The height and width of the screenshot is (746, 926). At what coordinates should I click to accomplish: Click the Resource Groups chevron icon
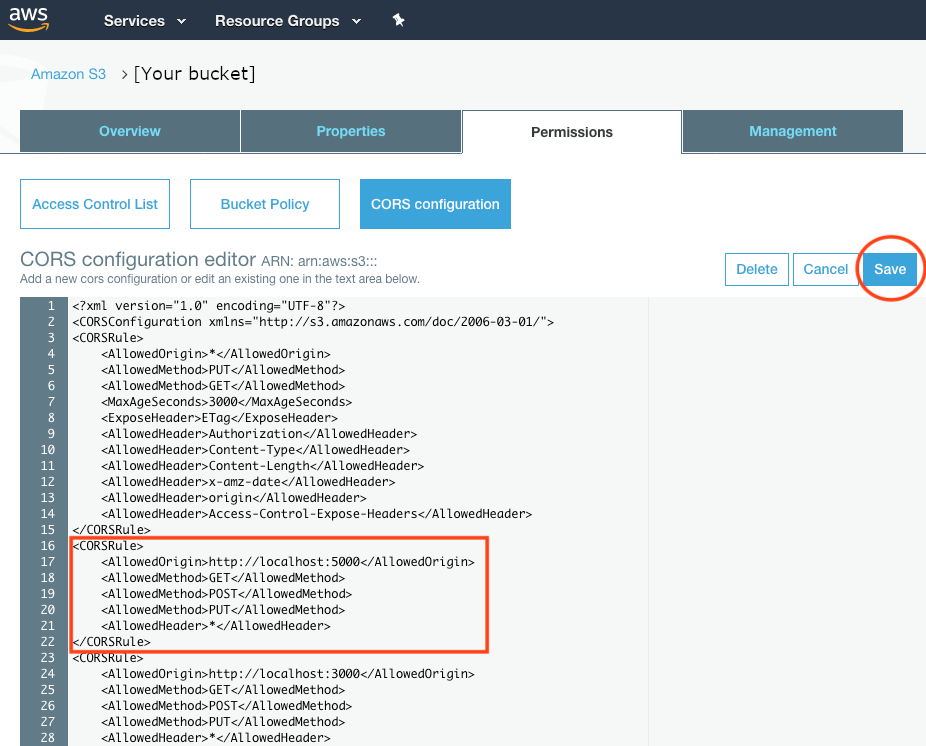tap(355, 21)
